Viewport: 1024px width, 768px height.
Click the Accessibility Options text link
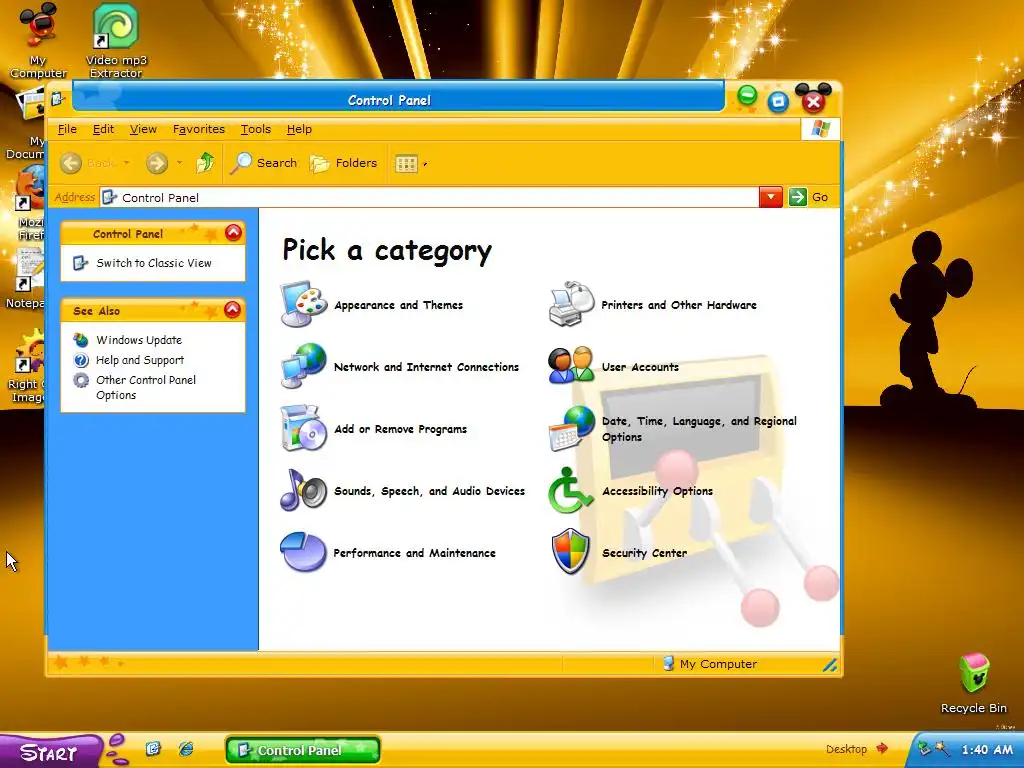657,491
